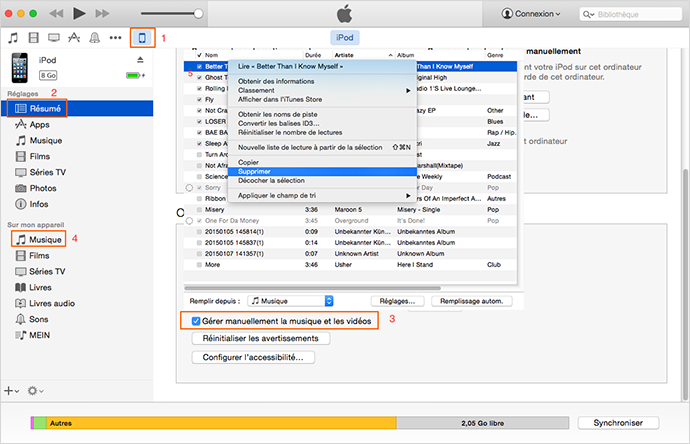Open the Music library icon in toolbar

click(13, 38)
